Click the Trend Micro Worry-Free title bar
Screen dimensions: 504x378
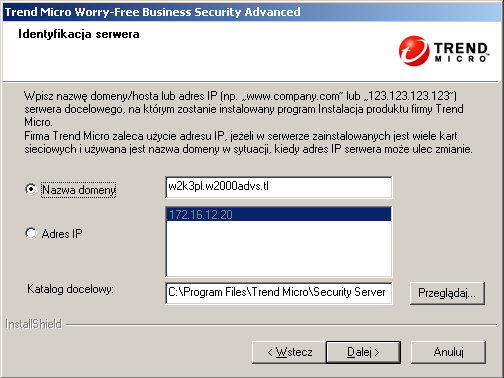pyautogui.click(x=252, y=12)
